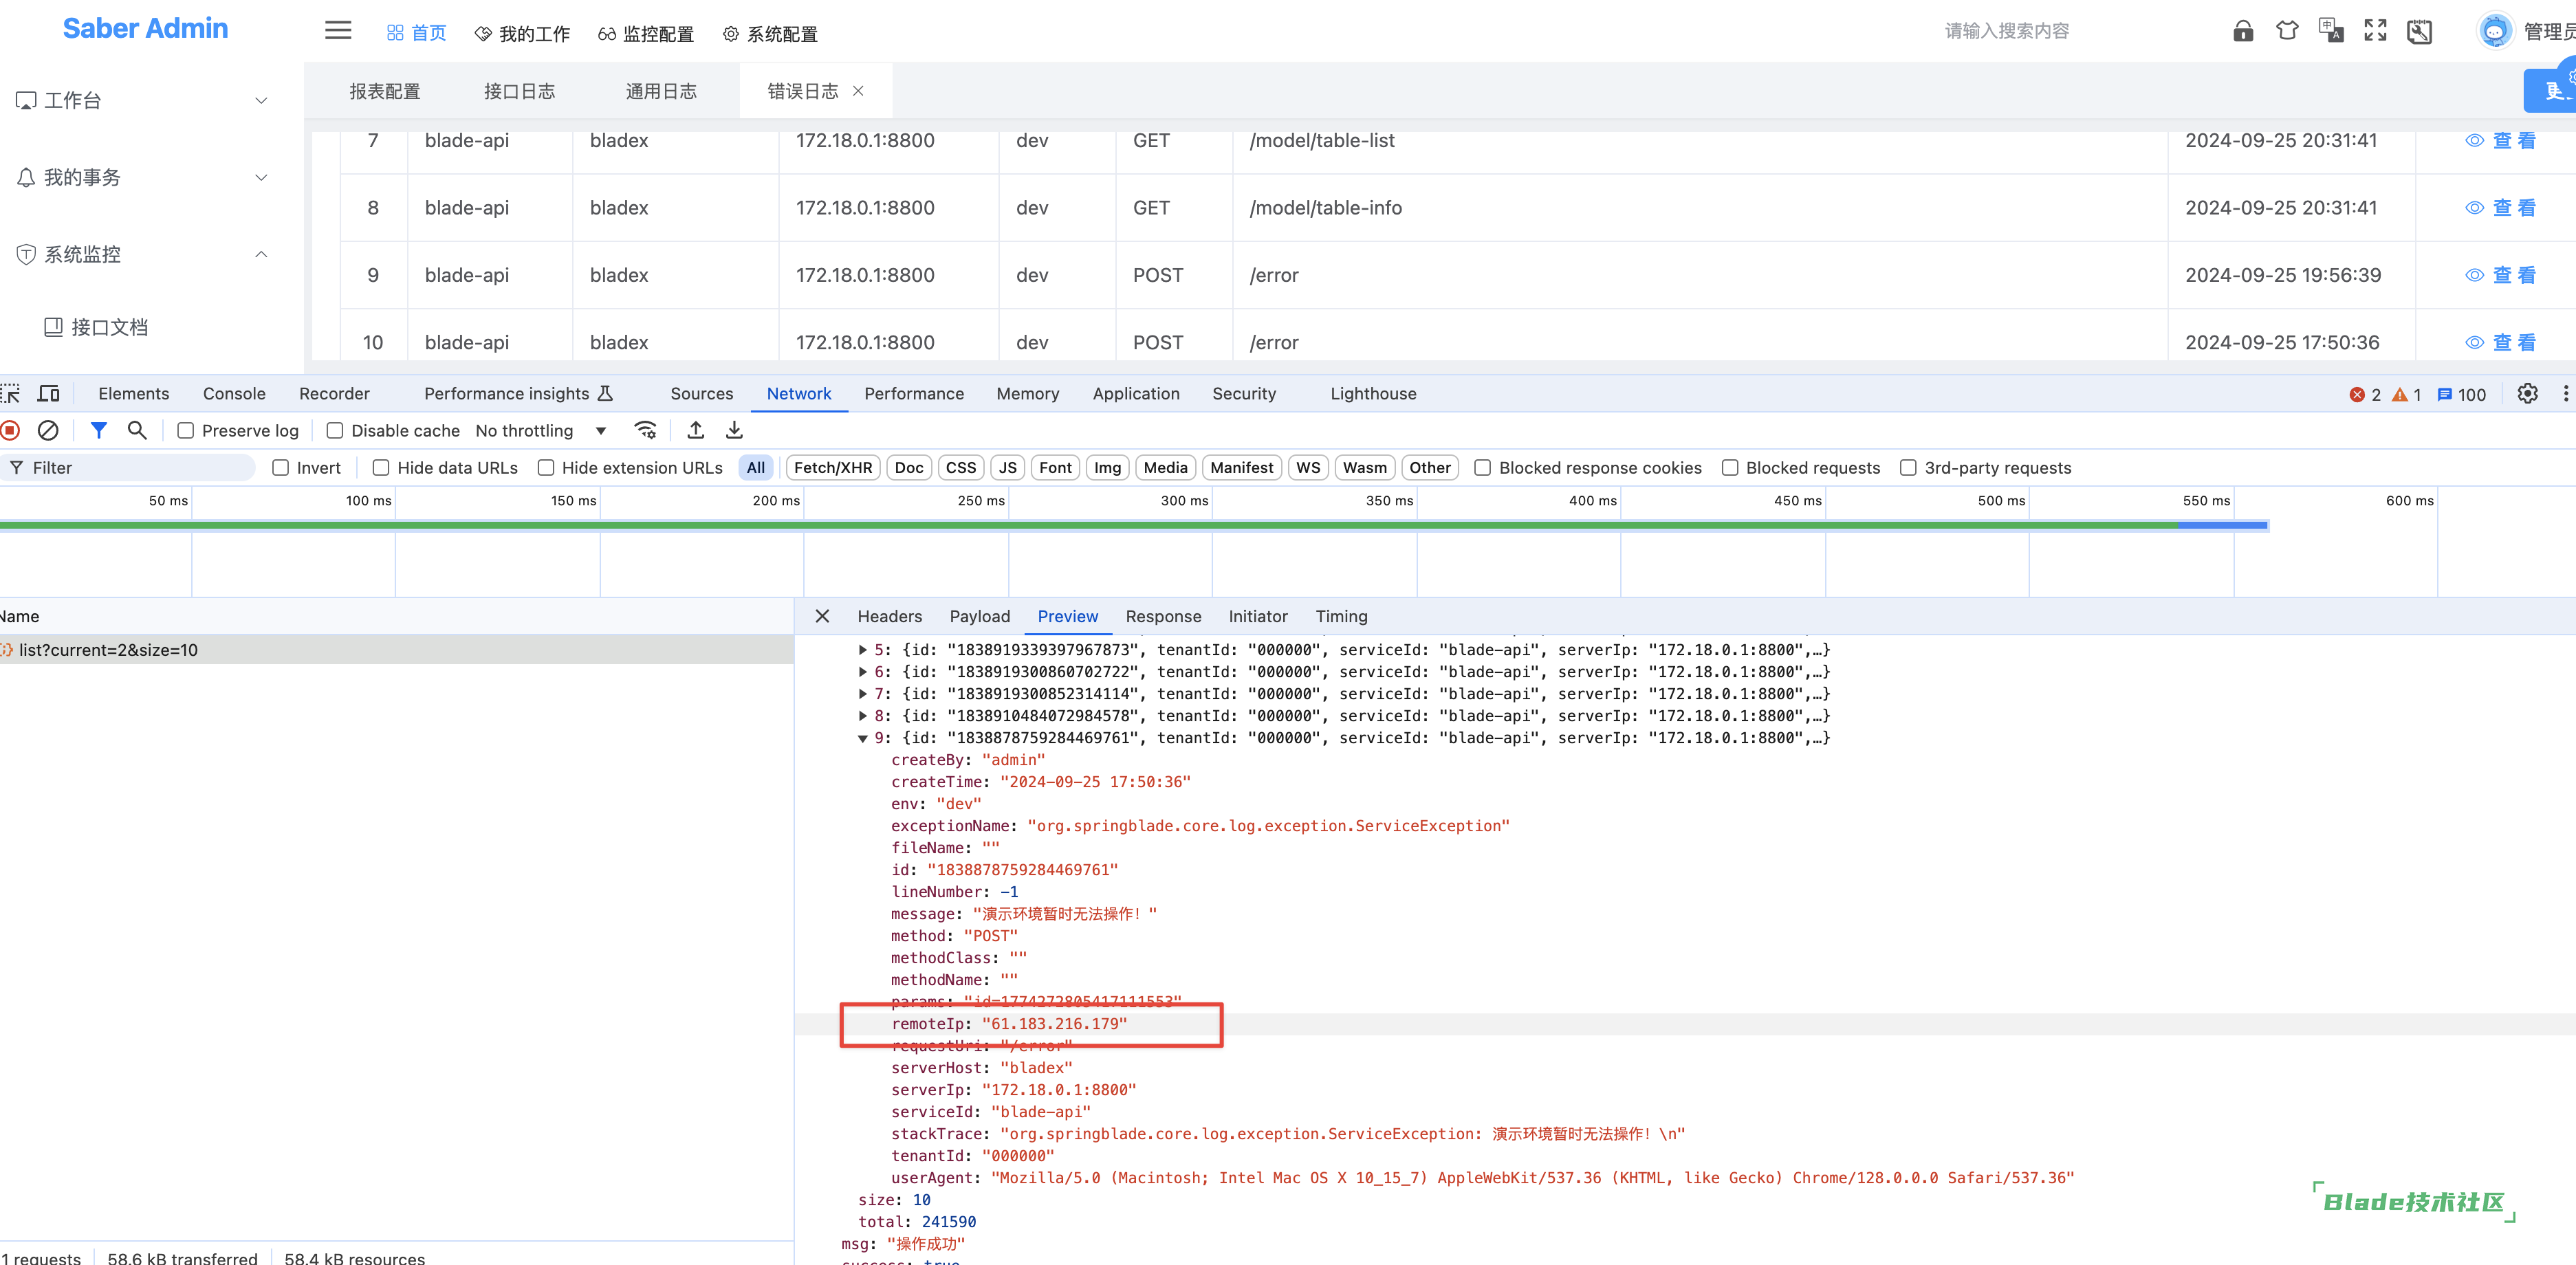
Task: Click 查看 for row 8 table-info
Action: coord(2501,208)
